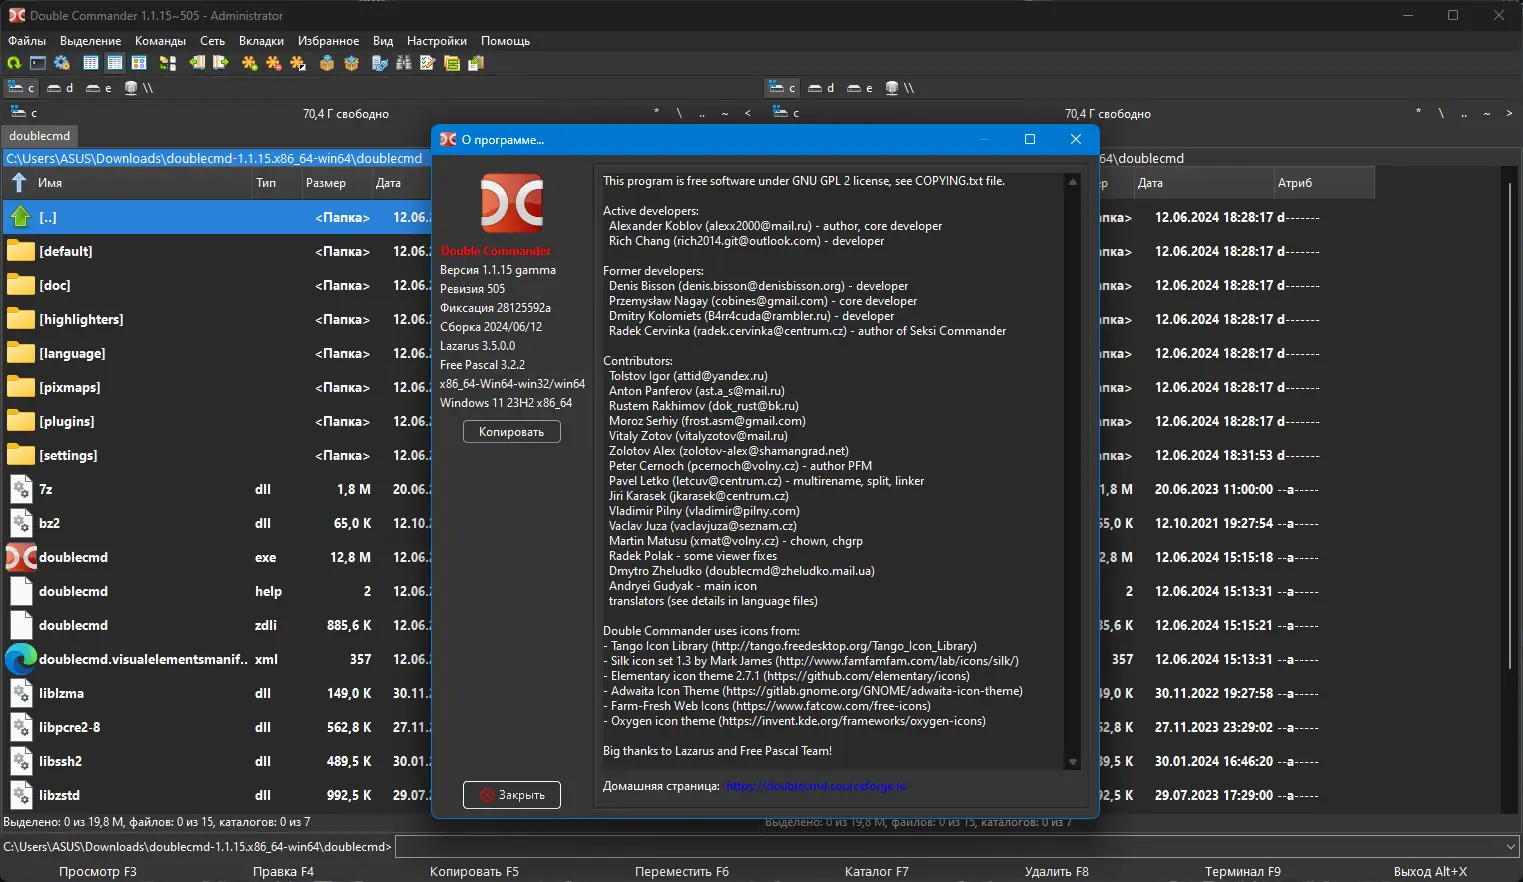The image size is (1523, 882).
Task: Focus the command line input field
Action: click(x=949, y=847)
